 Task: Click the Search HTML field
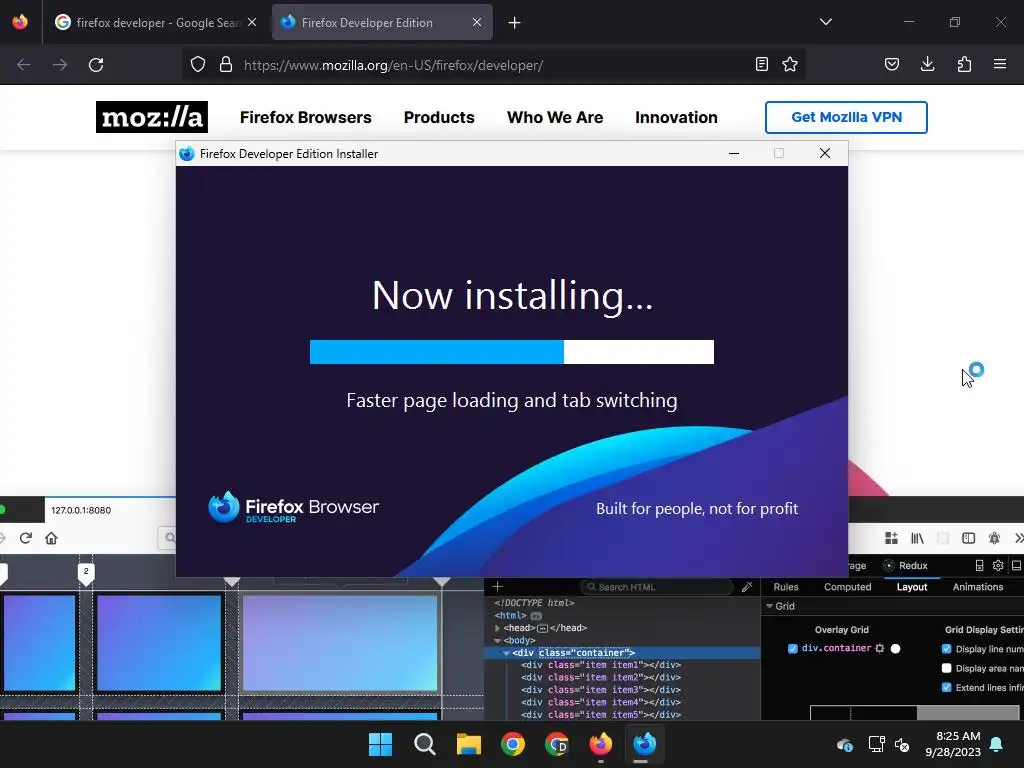click(656, 587)
